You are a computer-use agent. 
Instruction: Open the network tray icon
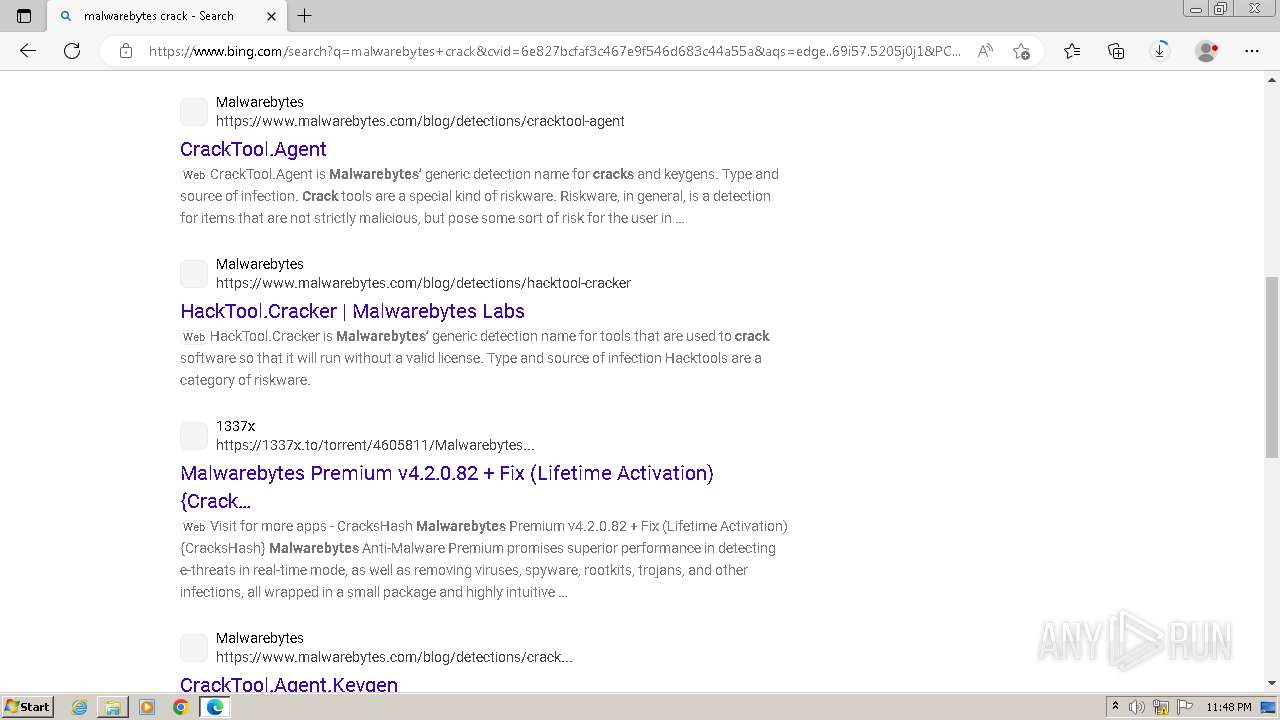[1161, 707]
